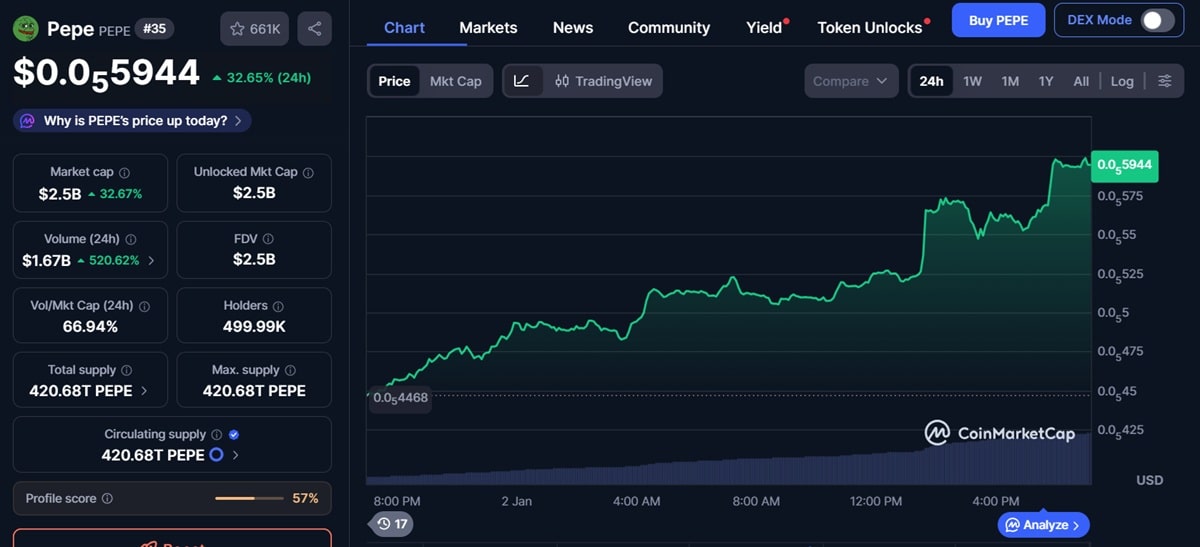Select the 1W time range
This screenshot has height=547, width=1200.
[x=972, y=81]
